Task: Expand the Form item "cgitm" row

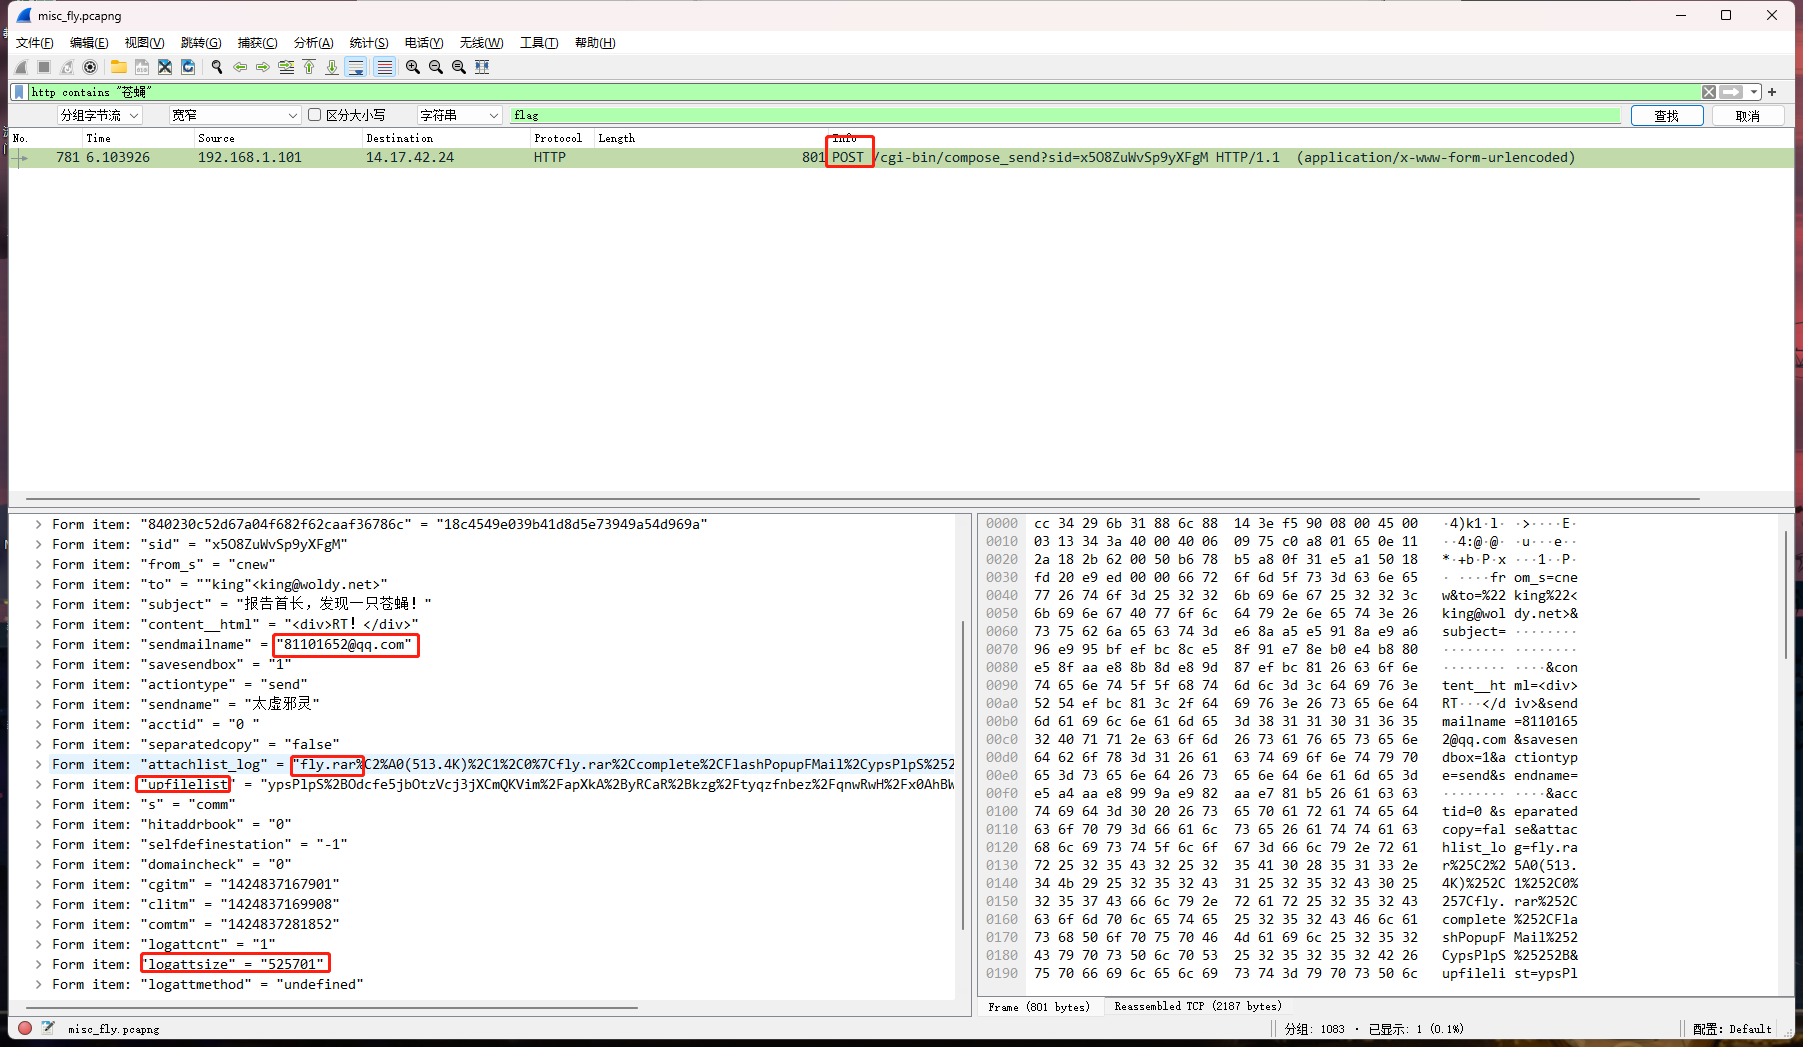Action: point(38,884)
